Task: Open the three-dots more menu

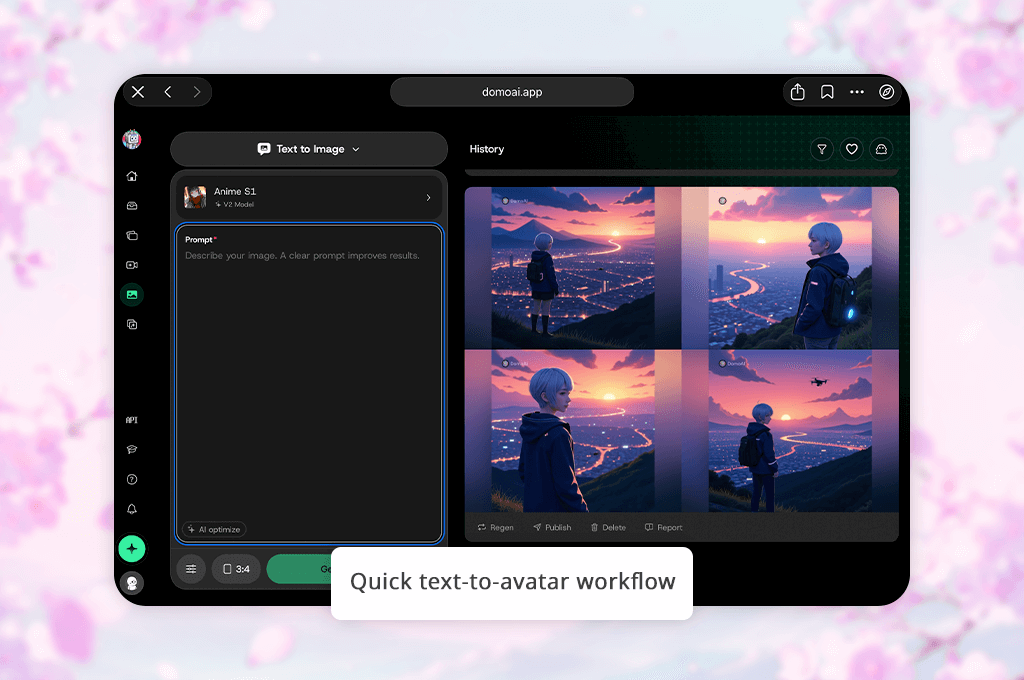Action: pyautogui.click(x=857, y=92)
